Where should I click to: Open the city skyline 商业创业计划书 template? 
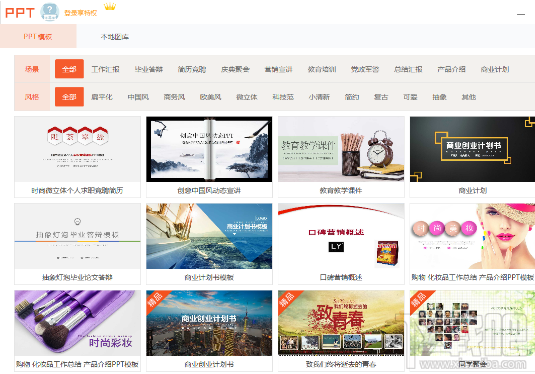[209, 323]
